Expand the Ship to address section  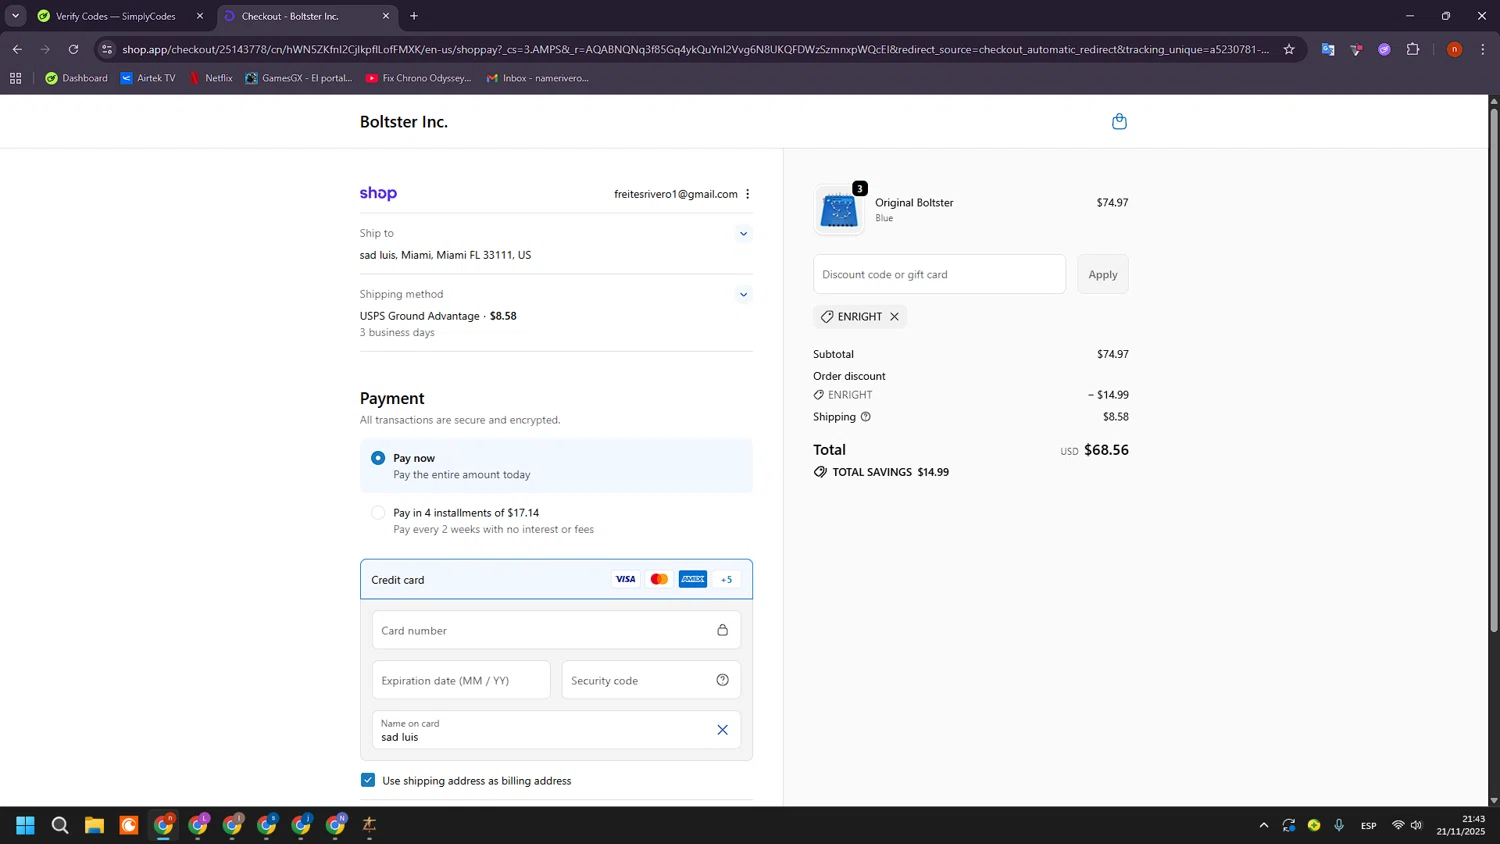[743, 234]
